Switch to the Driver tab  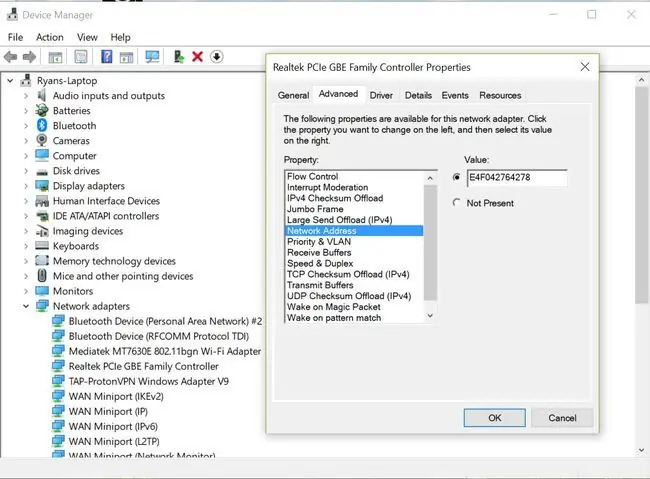tap(381, 95)
